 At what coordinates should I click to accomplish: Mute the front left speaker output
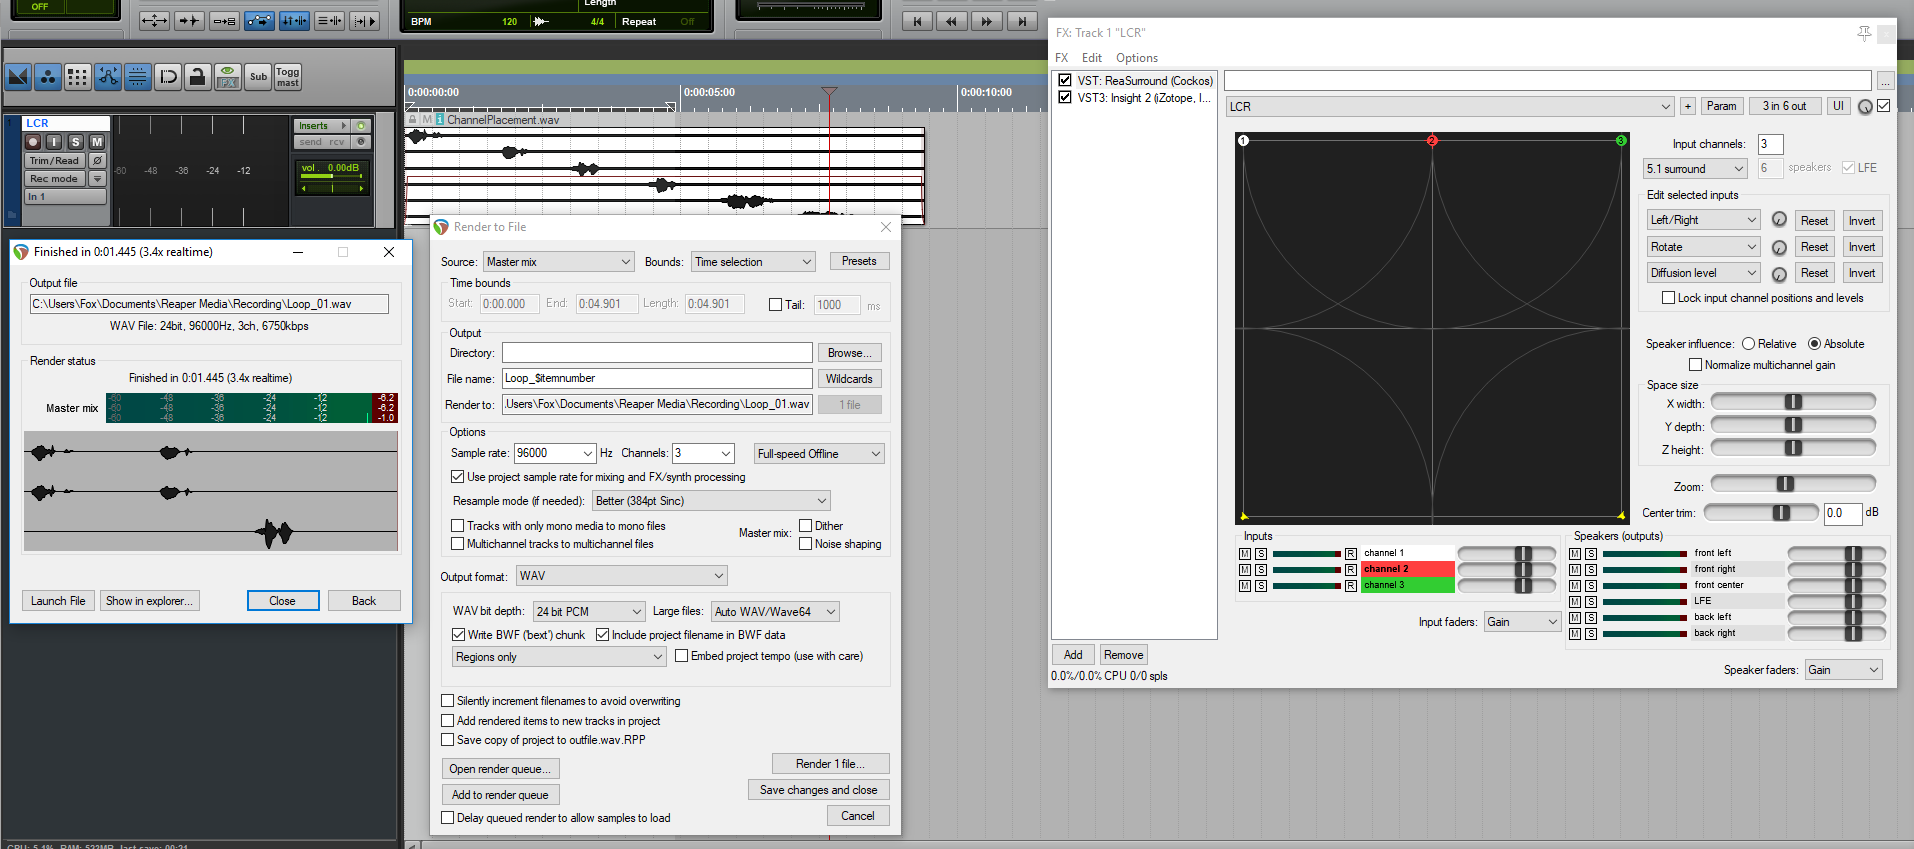pos(1575,553)
